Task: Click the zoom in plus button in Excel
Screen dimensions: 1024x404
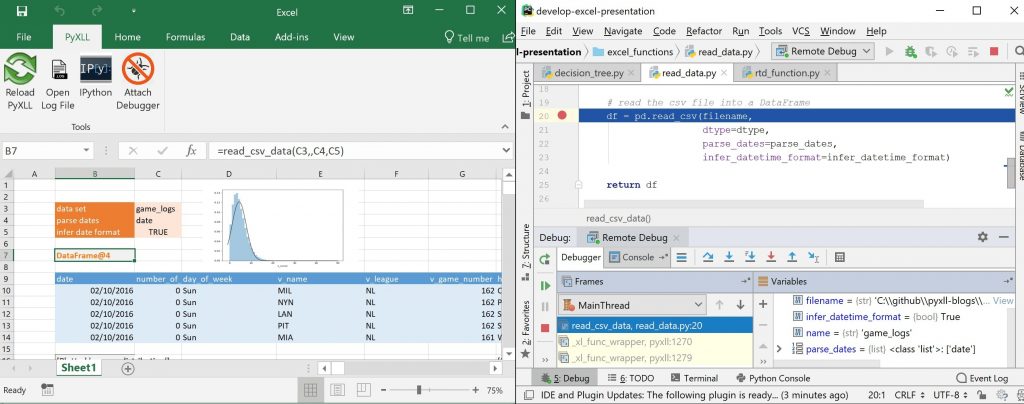Action: [x=475, y=390]
